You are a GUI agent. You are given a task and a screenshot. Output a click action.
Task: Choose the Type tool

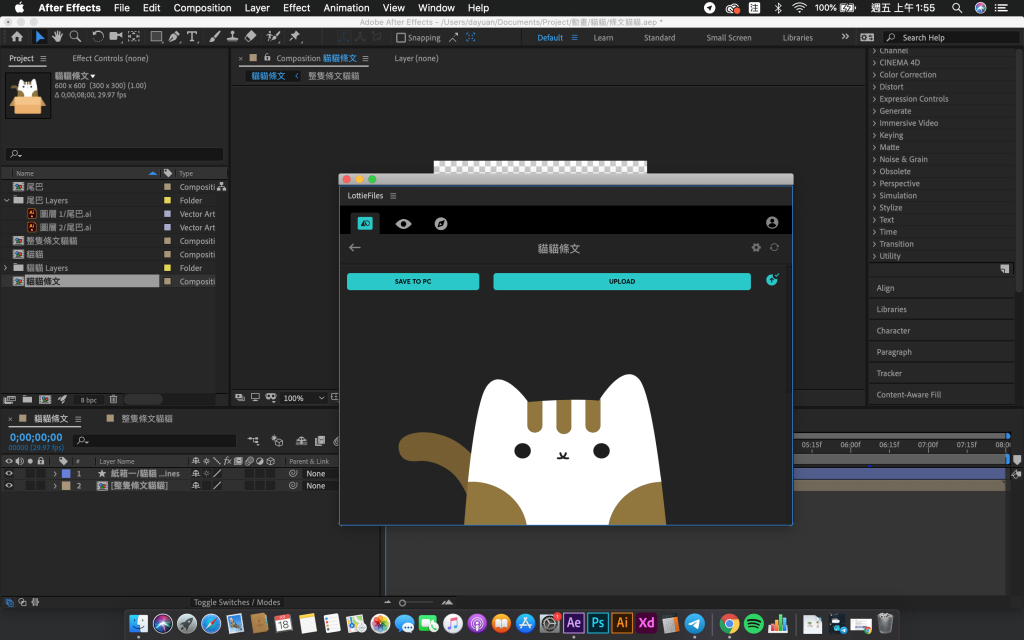pyautogui.click(x=191, y=37)
